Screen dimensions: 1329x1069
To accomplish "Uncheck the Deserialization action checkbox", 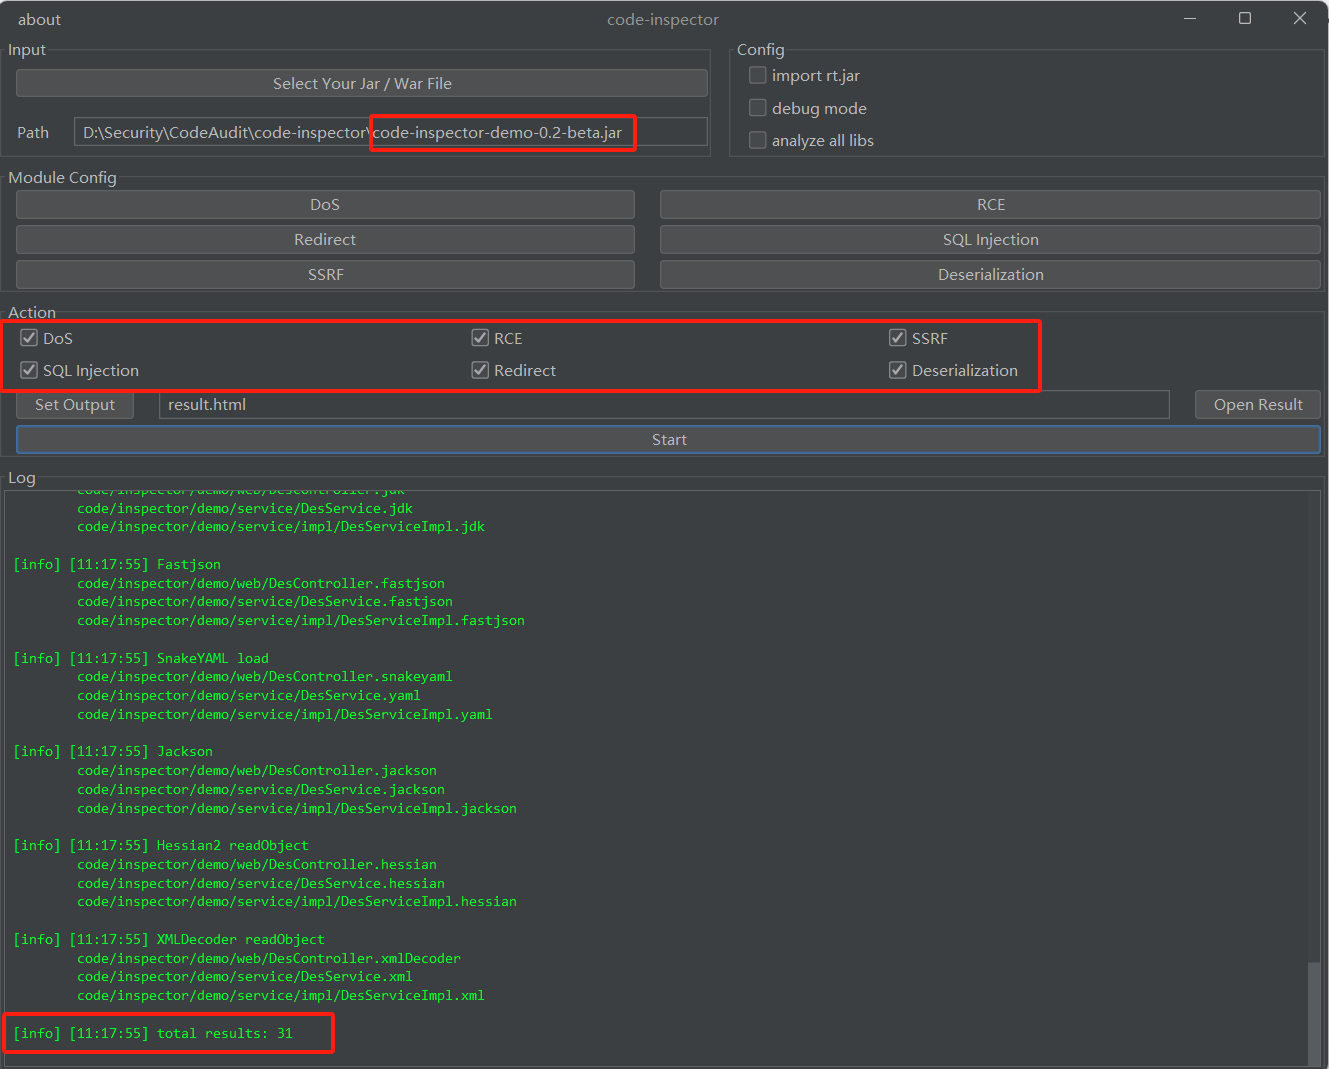I will (x=898, y=370).
